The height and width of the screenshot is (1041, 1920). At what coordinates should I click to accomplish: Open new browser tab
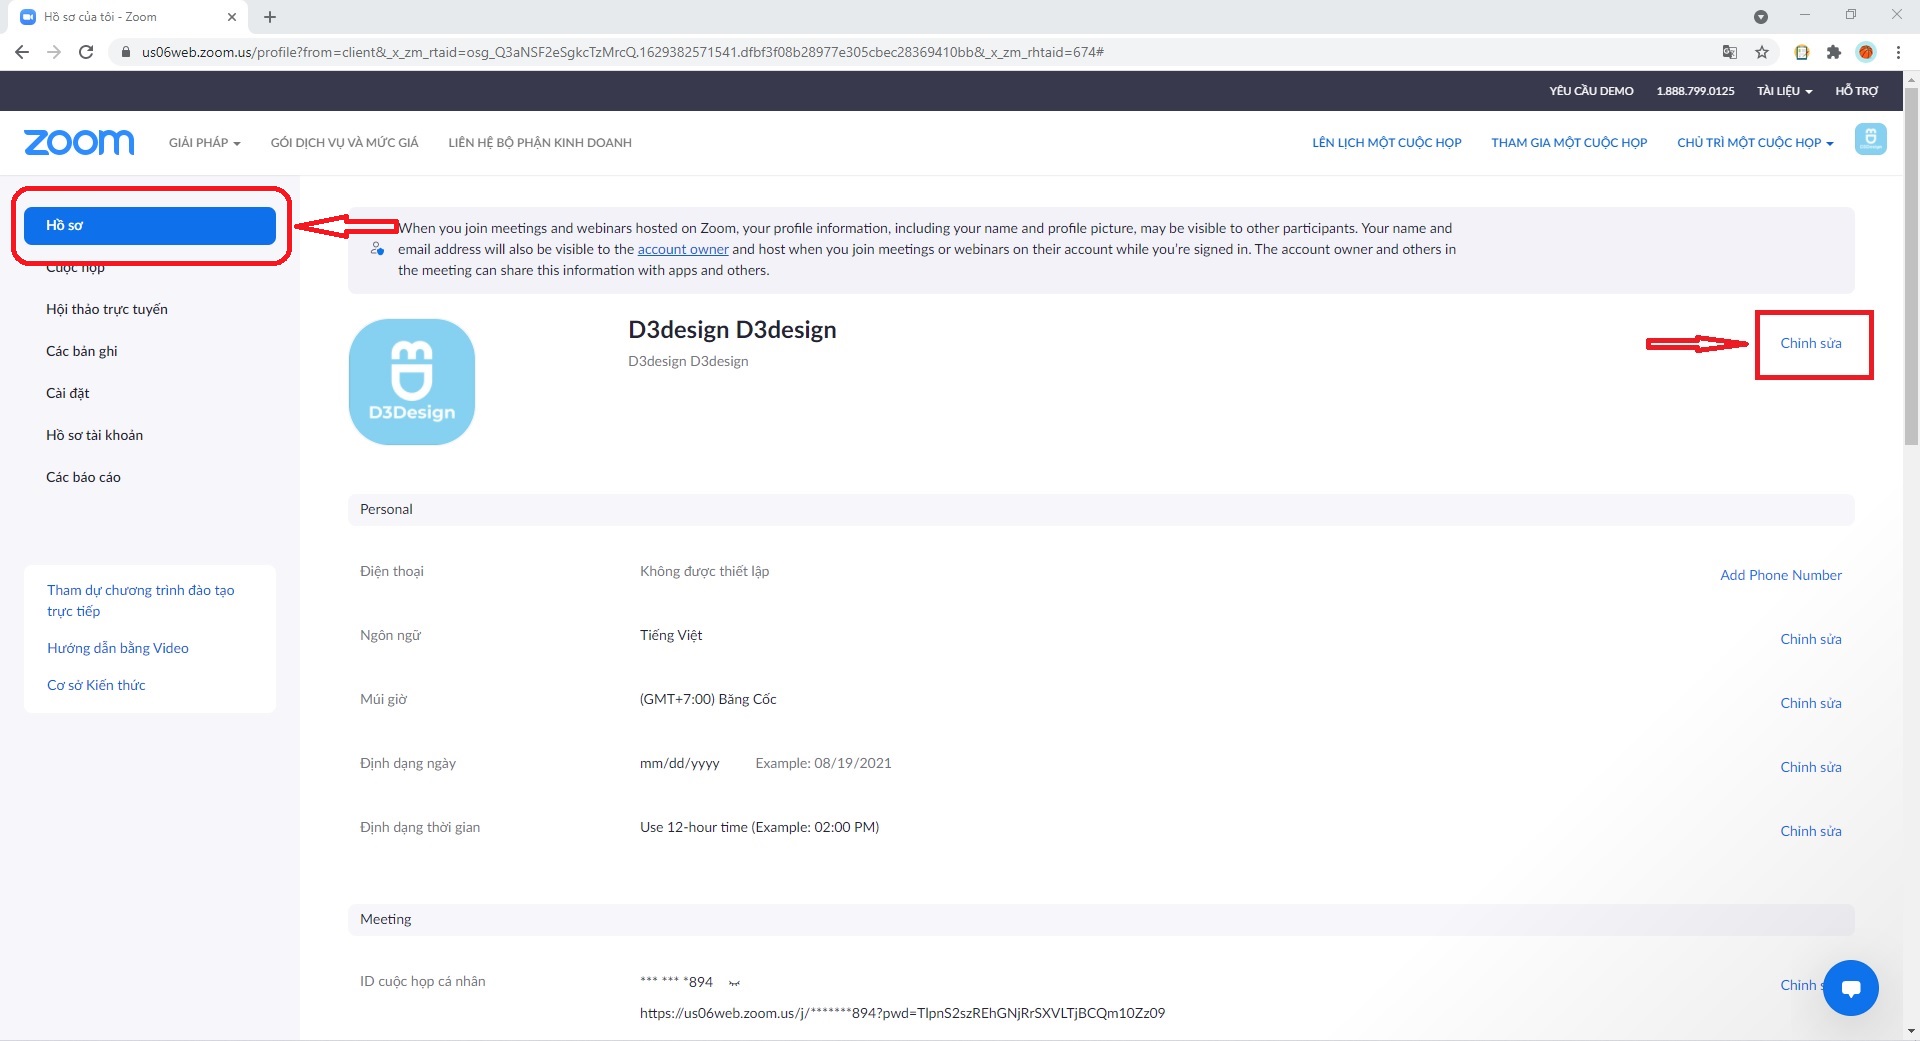(x=270, y=17)
